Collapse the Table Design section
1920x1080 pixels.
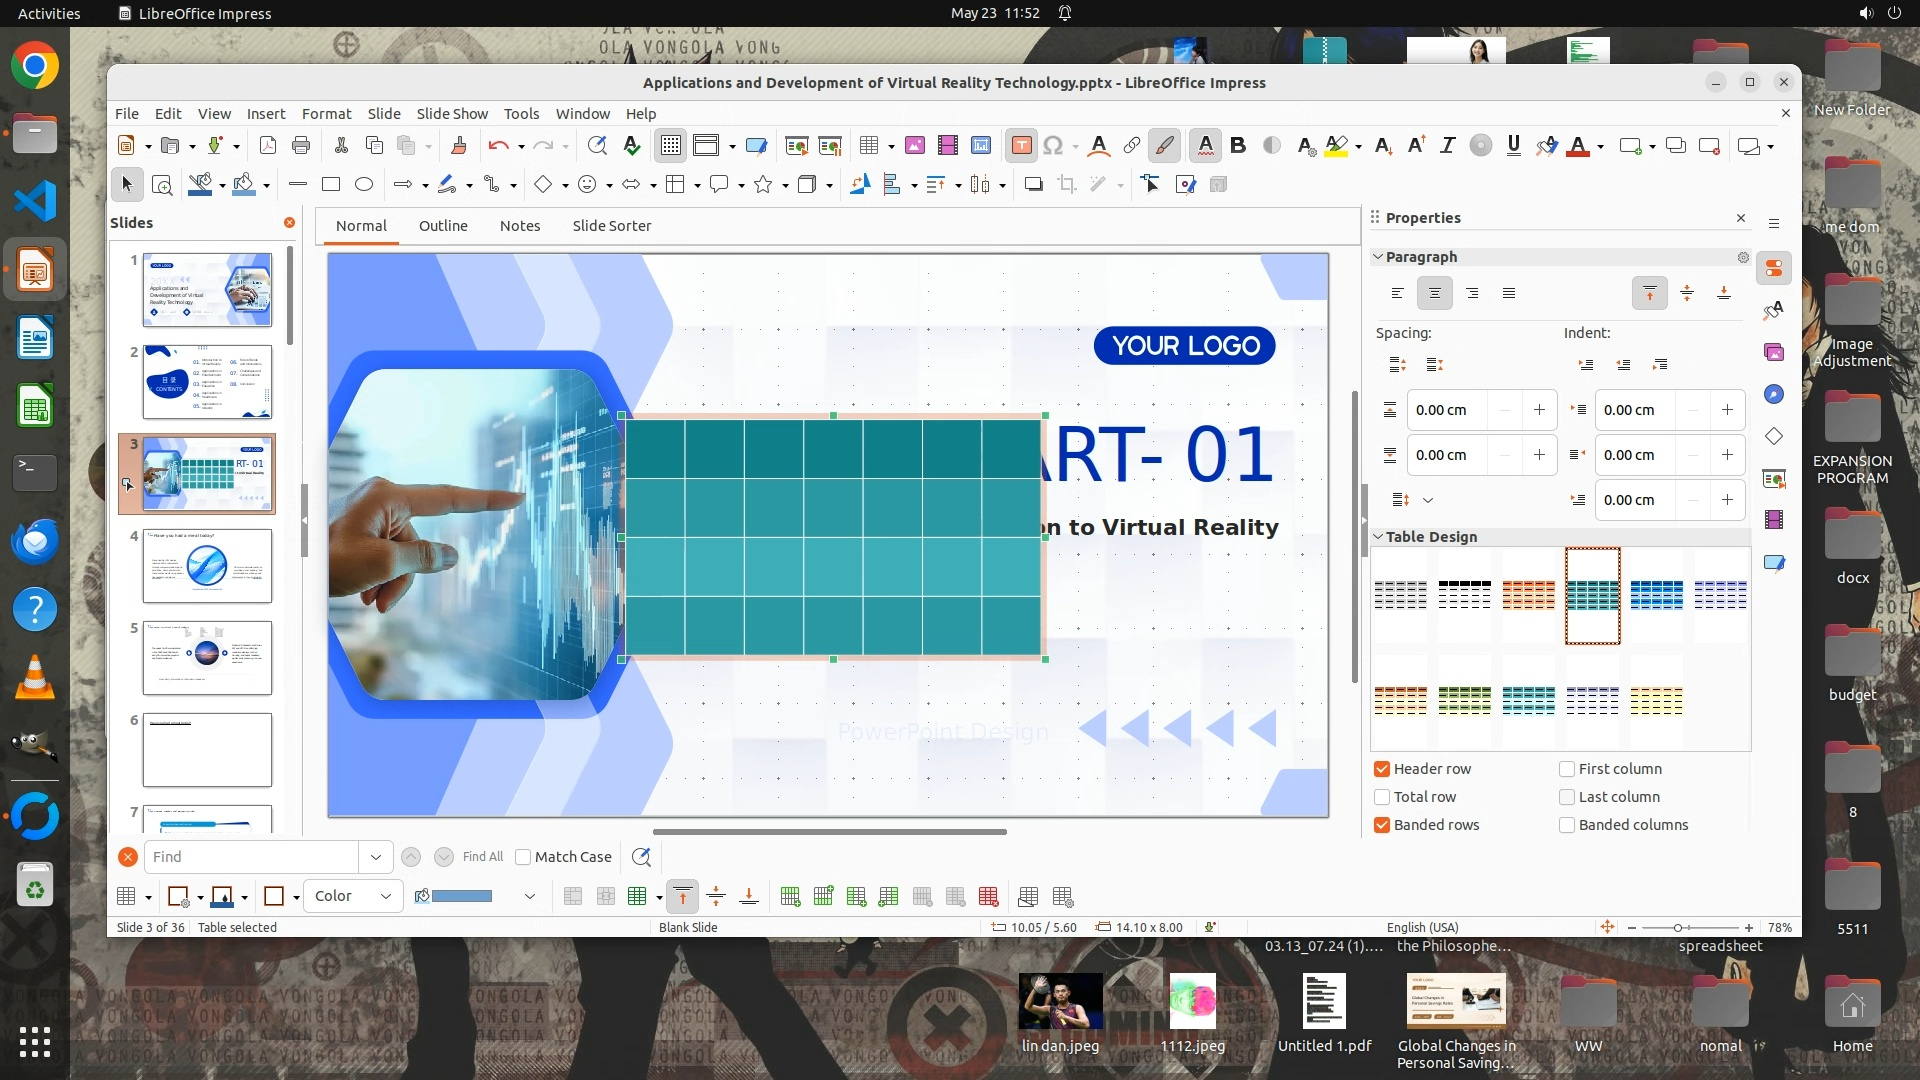pyautogui.click(x=1378, y=537)
